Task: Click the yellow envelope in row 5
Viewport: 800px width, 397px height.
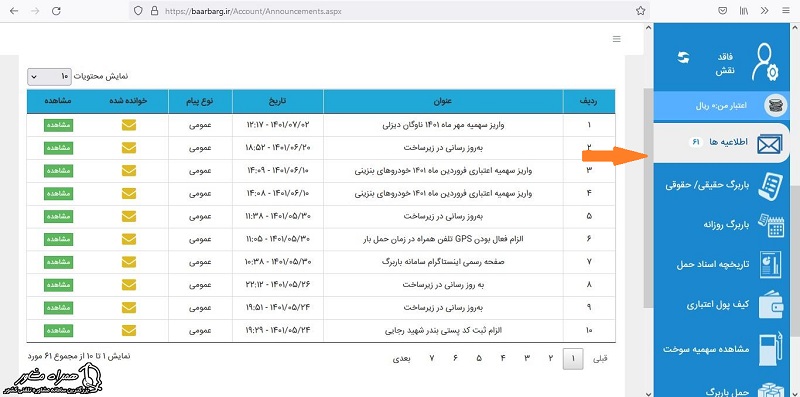Action: tap(129, 216)
